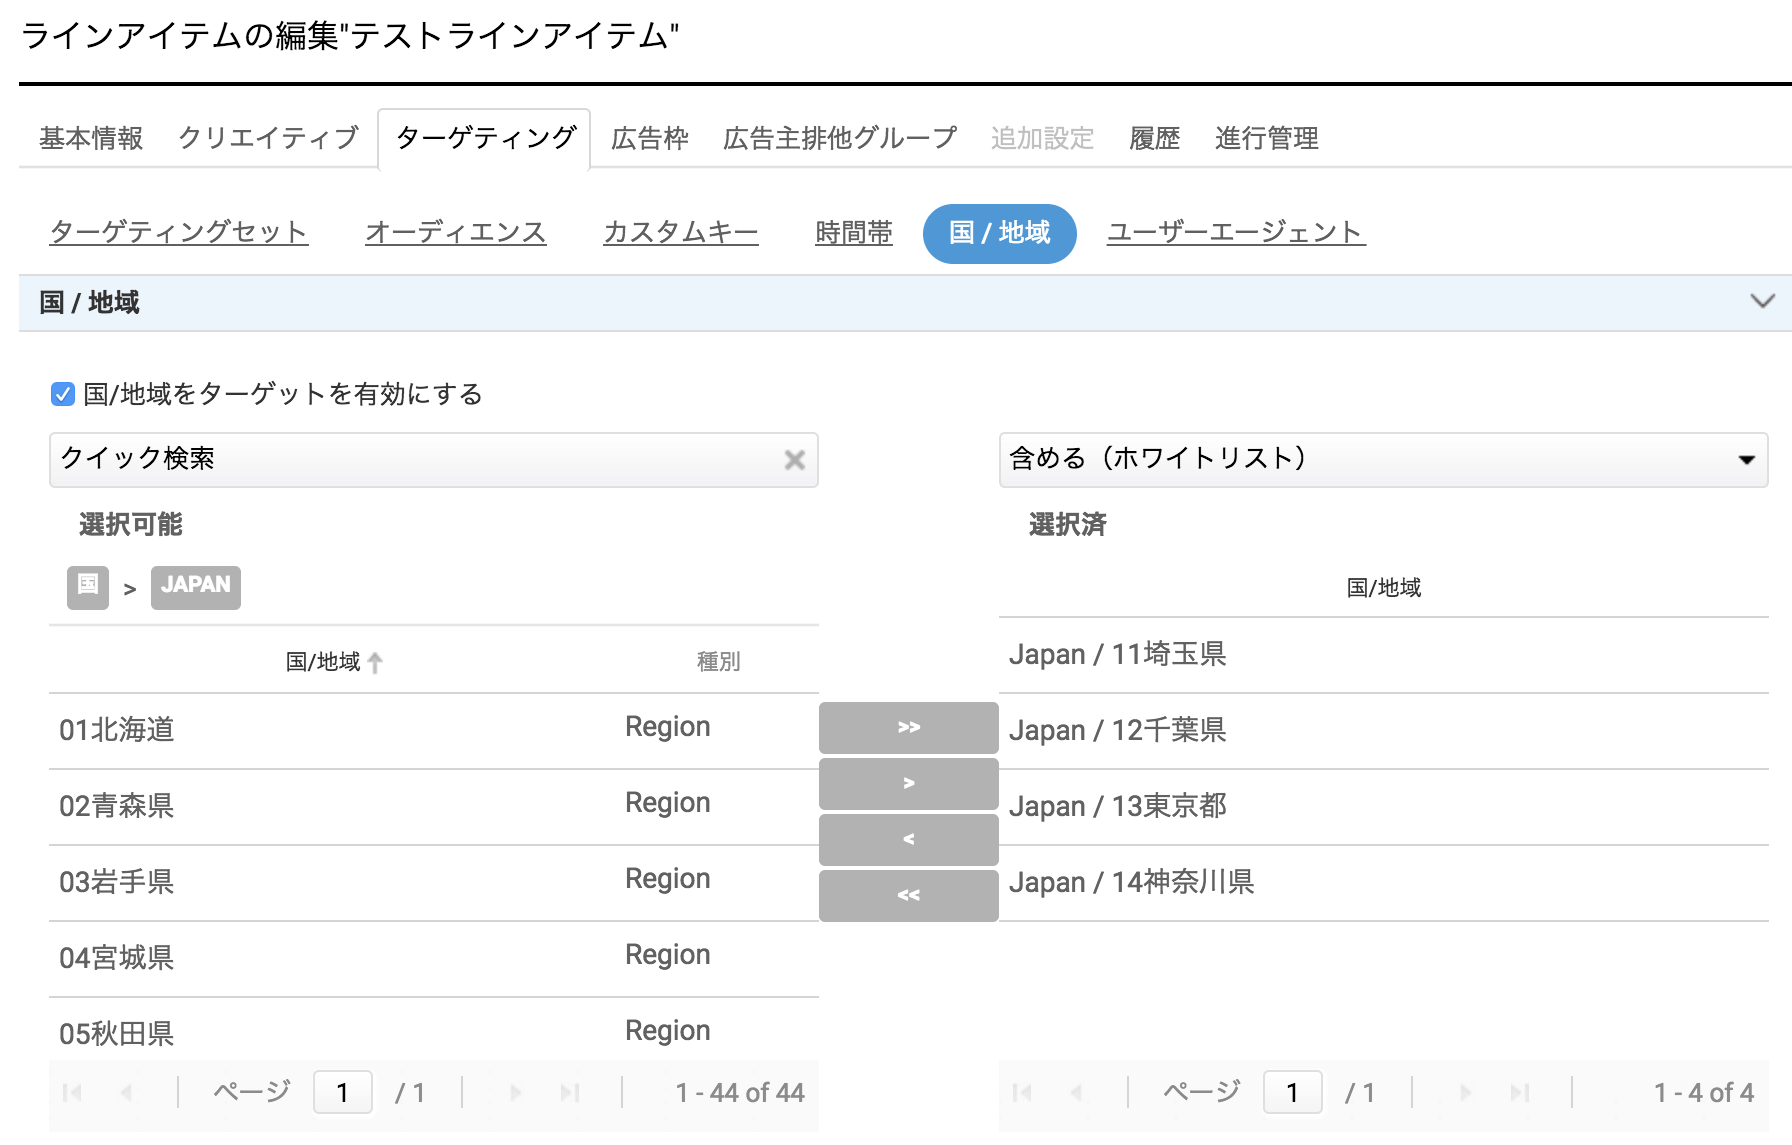Move all regions with the >> button
The height and width of the screenshot is (1145, 1792).
pyautogui.click(x=908, y=728)
